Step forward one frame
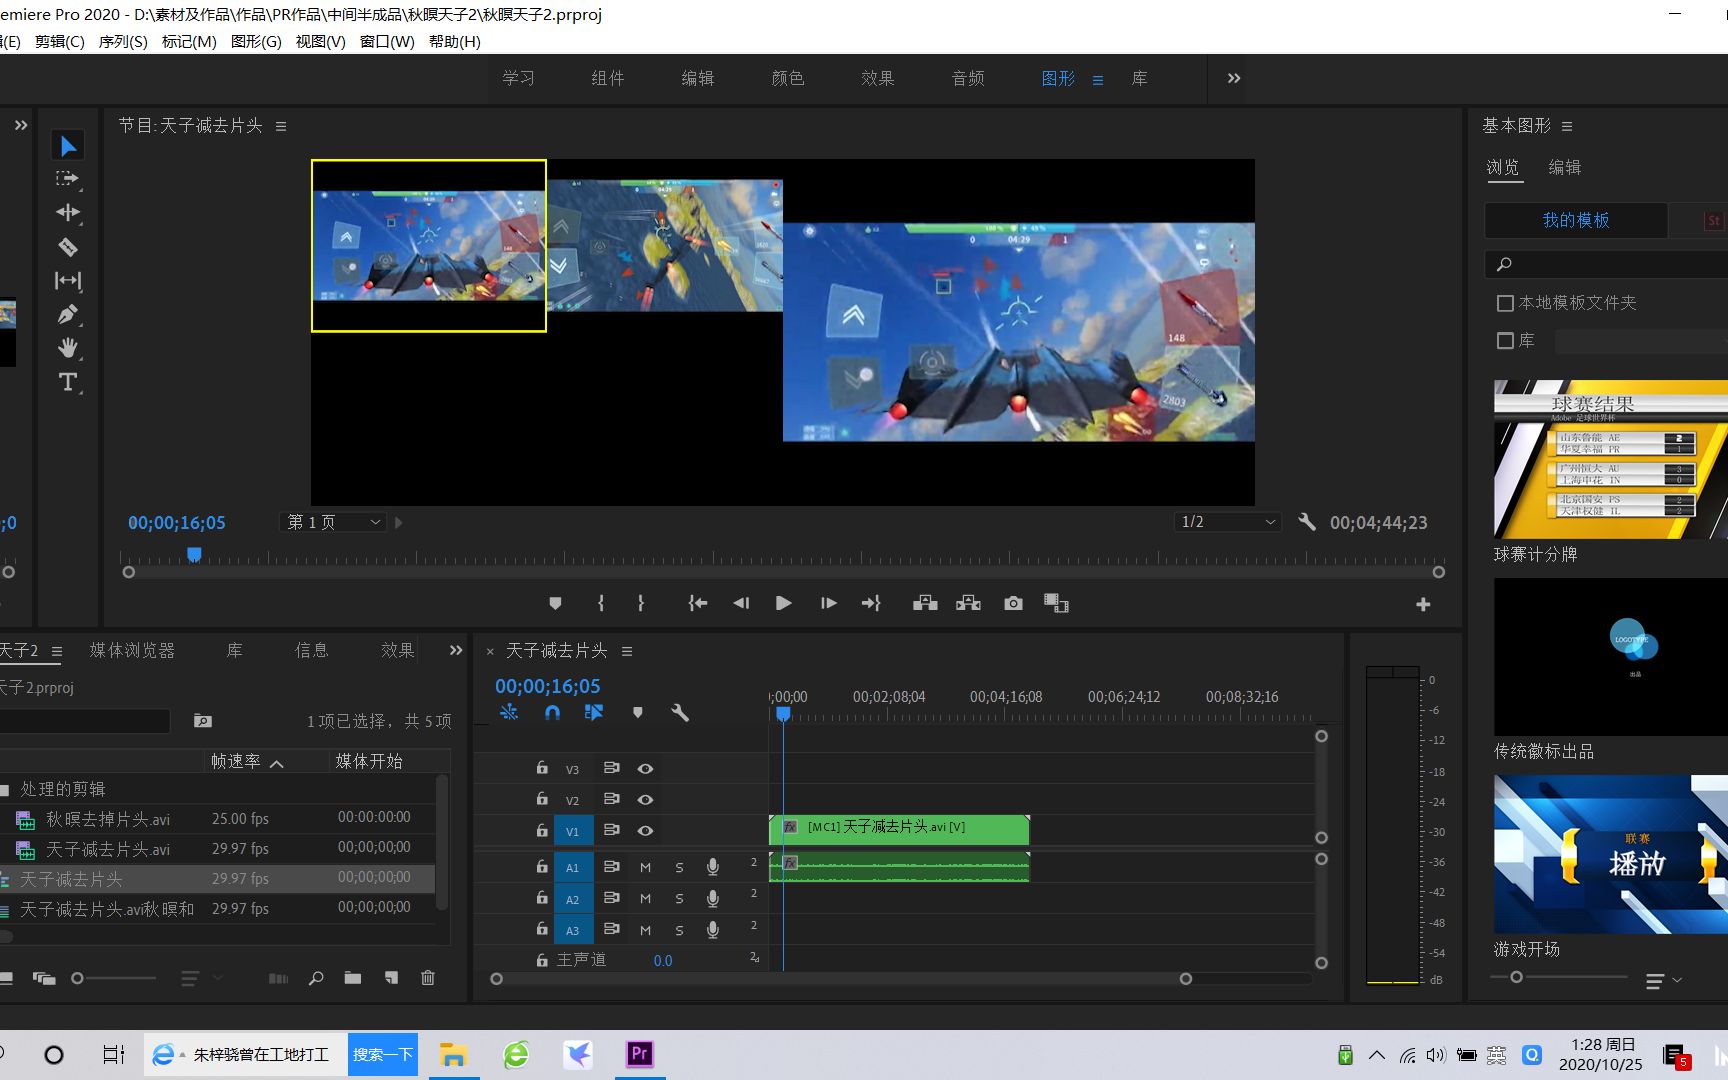This screenshot has width=1728, height=1080. point(828,603)
